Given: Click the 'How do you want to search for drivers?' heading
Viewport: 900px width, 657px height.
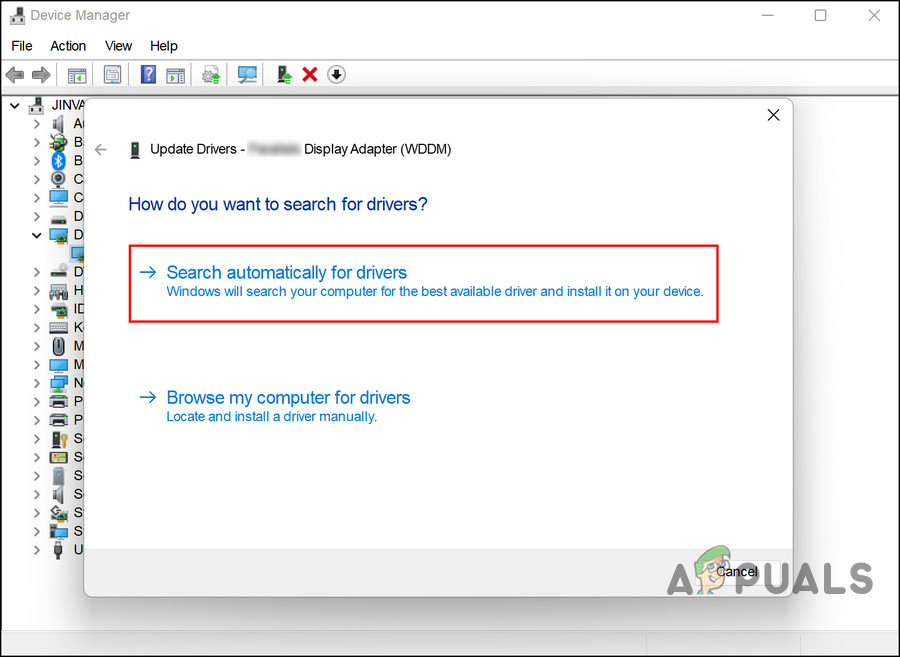Looking at the screenshot, I should coord(278,204).
